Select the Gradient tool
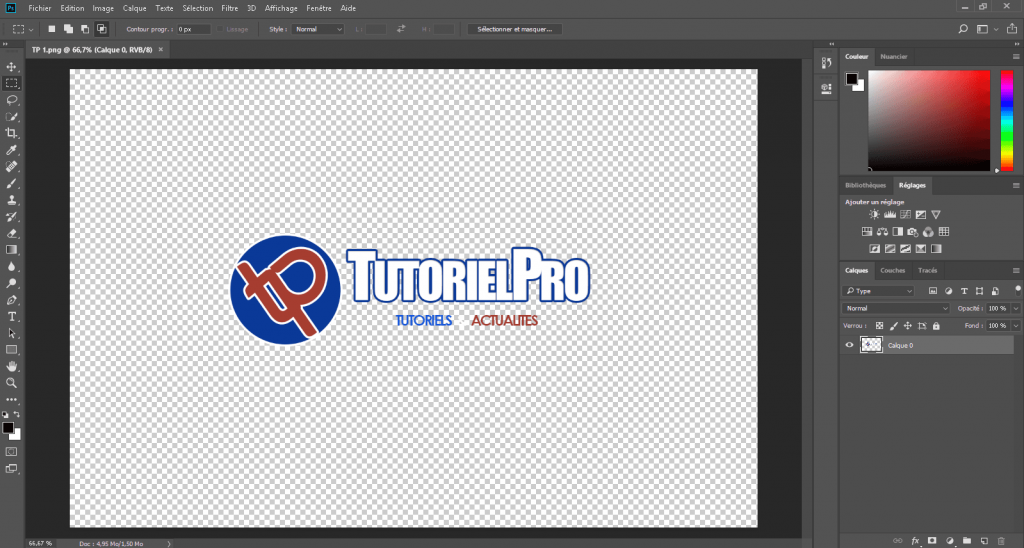 pyautogui.click(x=11, y=250)
